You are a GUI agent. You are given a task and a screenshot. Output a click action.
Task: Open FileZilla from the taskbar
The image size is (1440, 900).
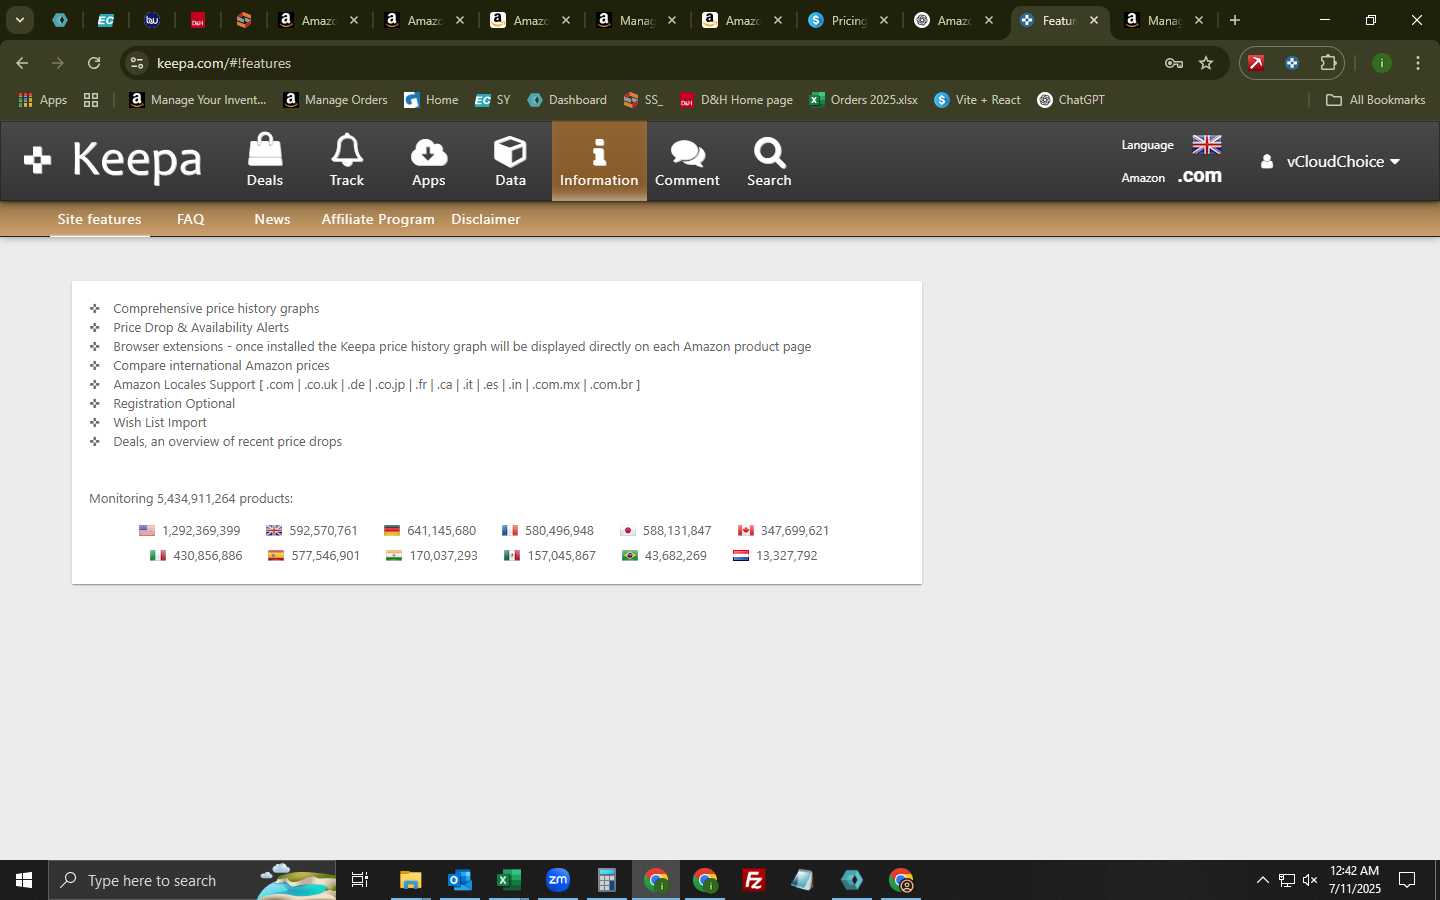[754, 880]
